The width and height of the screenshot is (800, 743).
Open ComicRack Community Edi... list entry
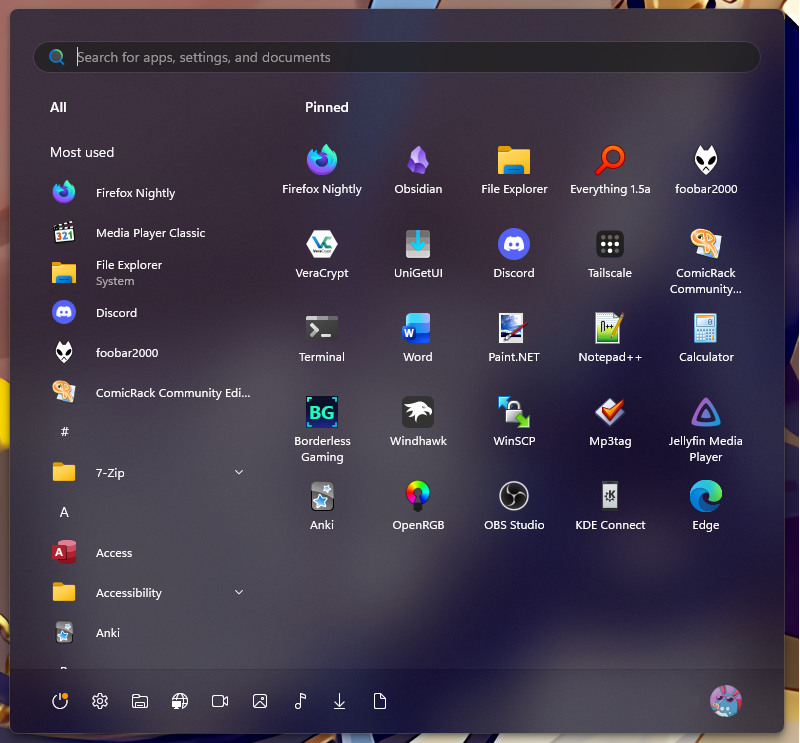[149, 393]
